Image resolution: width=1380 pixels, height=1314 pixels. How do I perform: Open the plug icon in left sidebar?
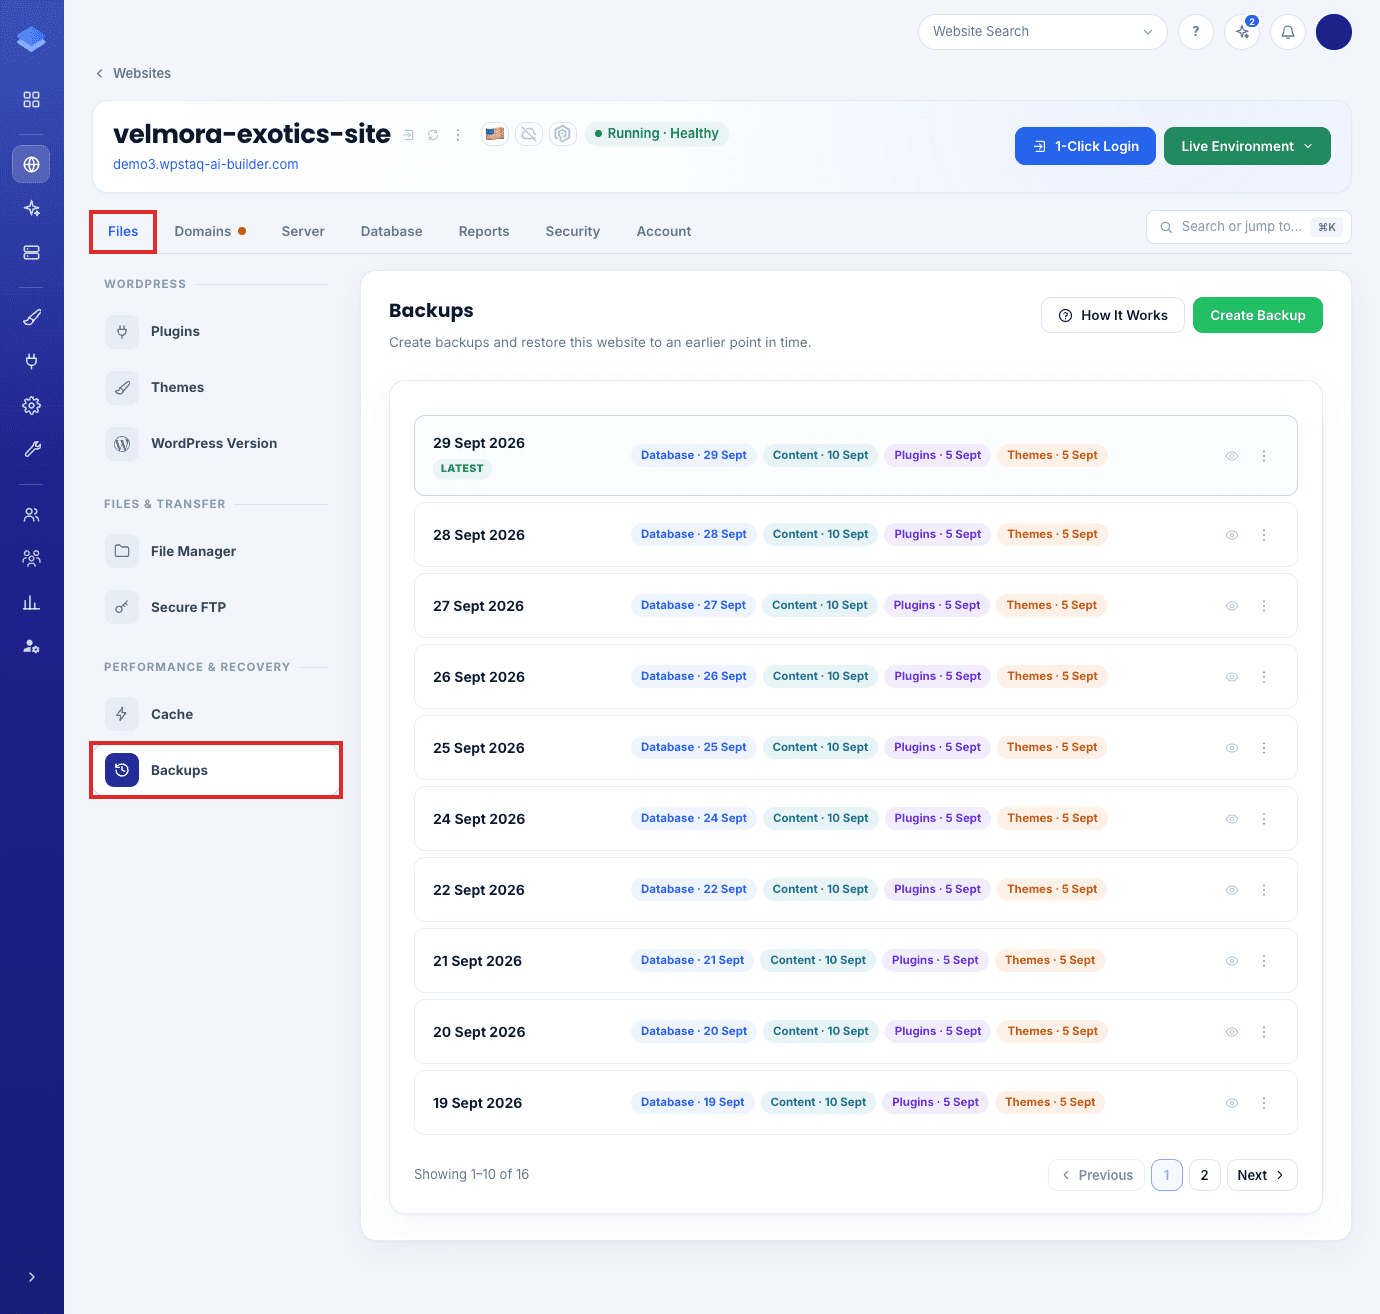(x=32, y=361)
